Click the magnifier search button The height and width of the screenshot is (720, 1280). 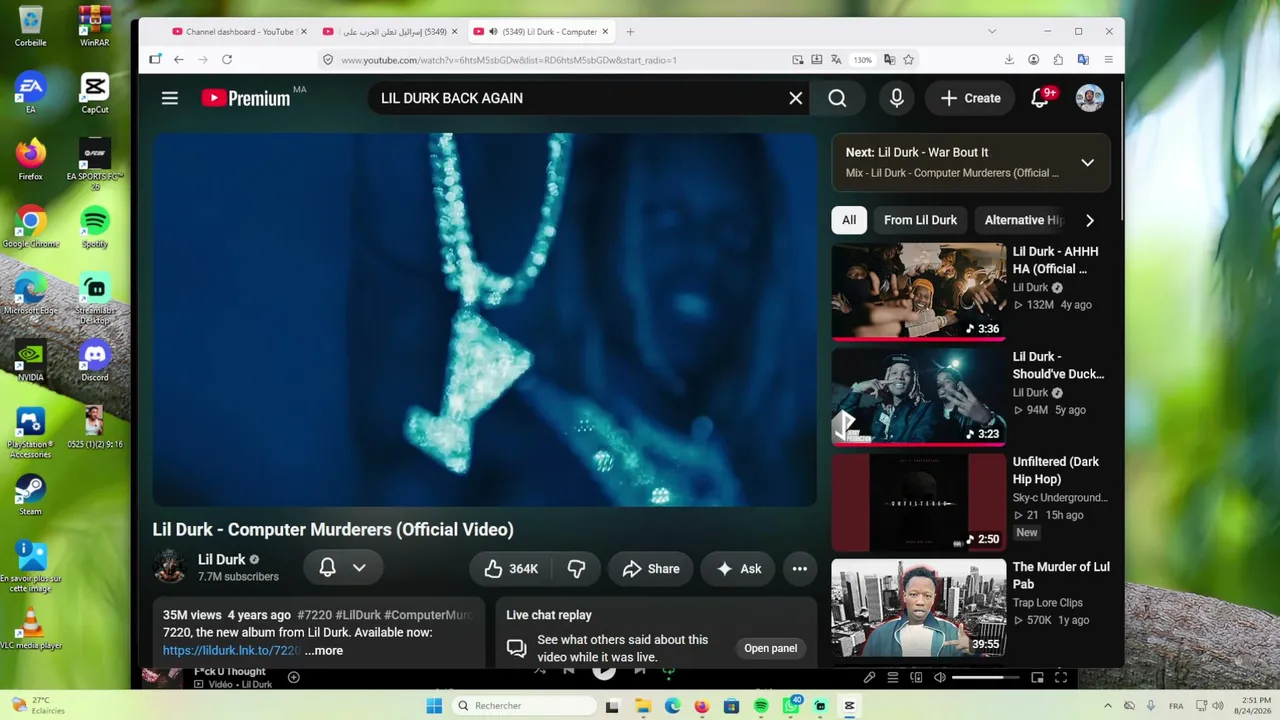pos(837,98)
